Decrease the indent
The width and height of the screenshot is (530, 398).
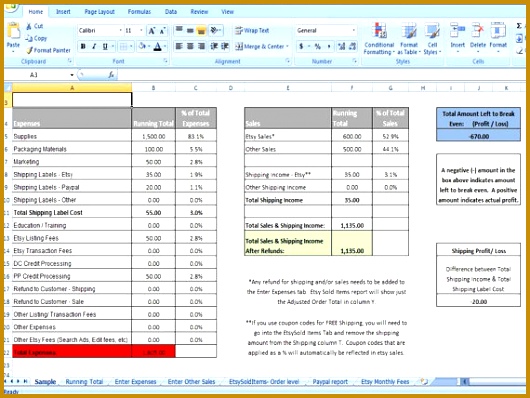(x=214, y=46)
